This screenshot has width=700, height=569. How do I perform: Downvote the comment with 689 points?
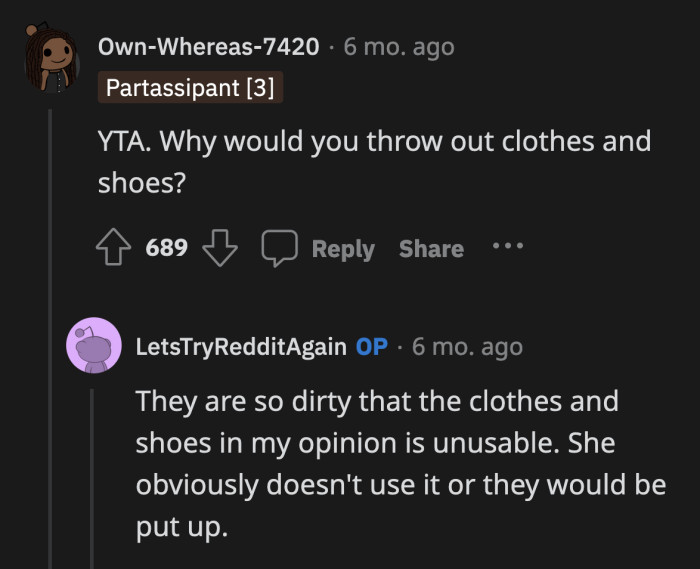[219, 248]
